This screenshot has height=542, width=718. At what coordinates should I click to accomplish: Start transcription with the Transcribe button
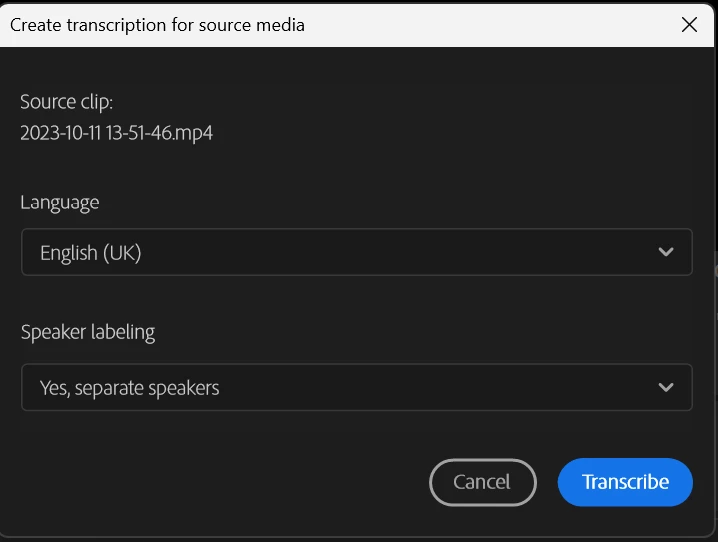coord(625,482)
